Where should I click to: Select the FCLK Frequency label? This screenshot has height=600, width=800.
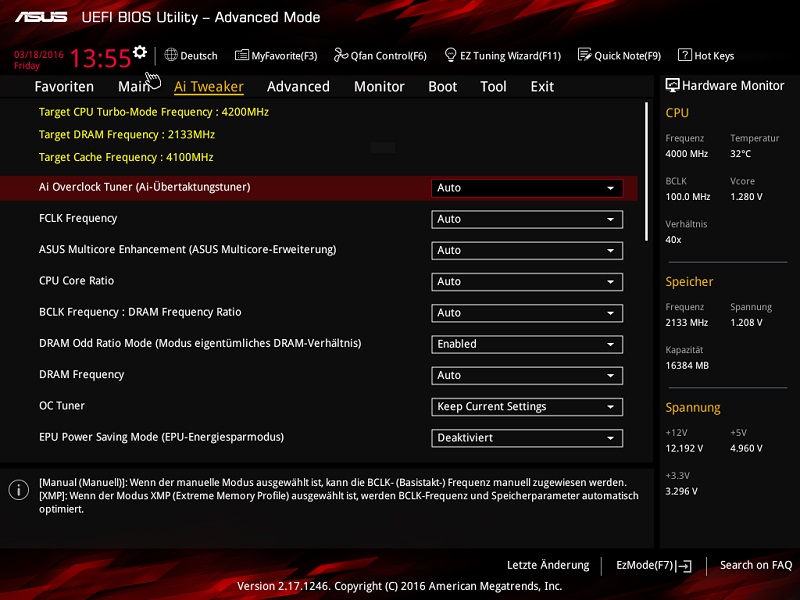click(x=78, y=218)
